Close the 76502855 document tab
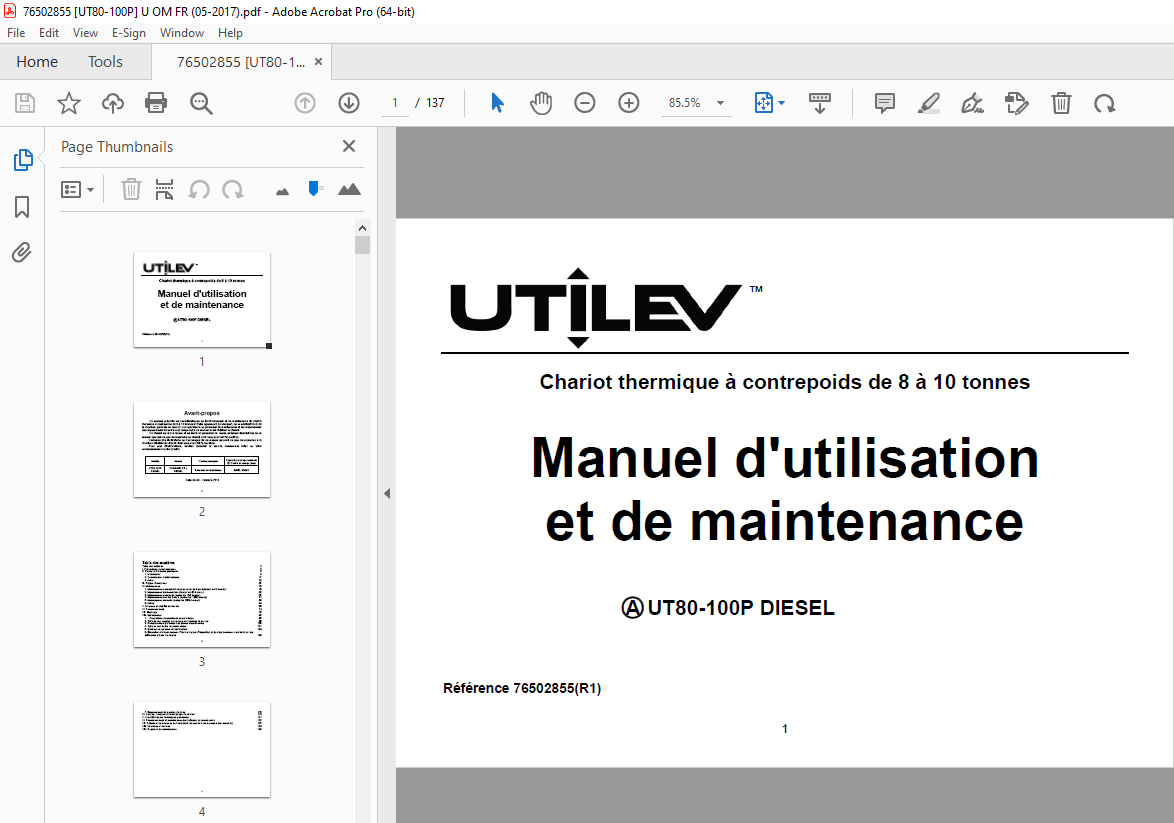1174x823 pixels. click(x=318, y=61)
